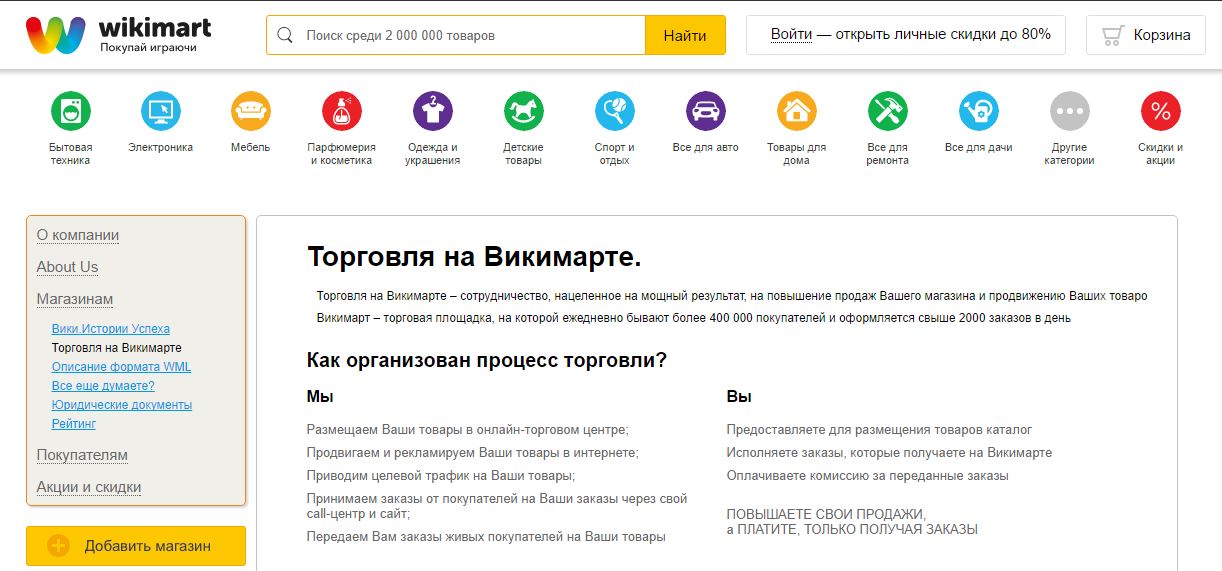Image resolution: width=1222 pixels, height=571 pixels.
Task: Open Спорт и отдых category icon
Action: pos(614,110)
